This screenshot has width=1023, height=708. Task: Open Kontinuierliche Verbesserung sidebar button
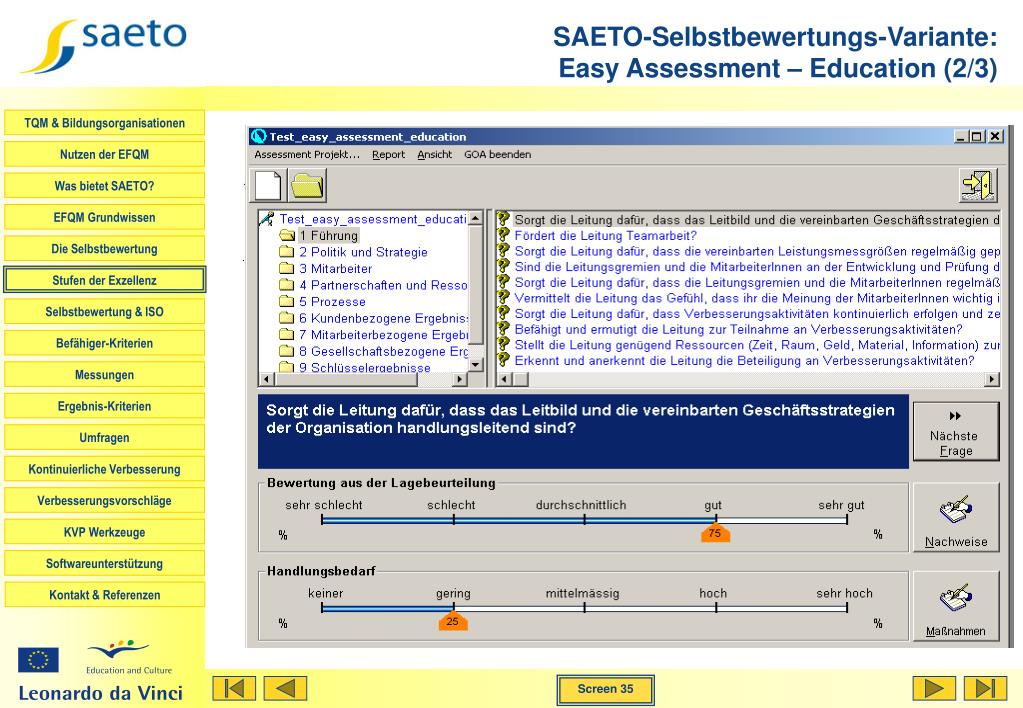[x=104, y=469]
